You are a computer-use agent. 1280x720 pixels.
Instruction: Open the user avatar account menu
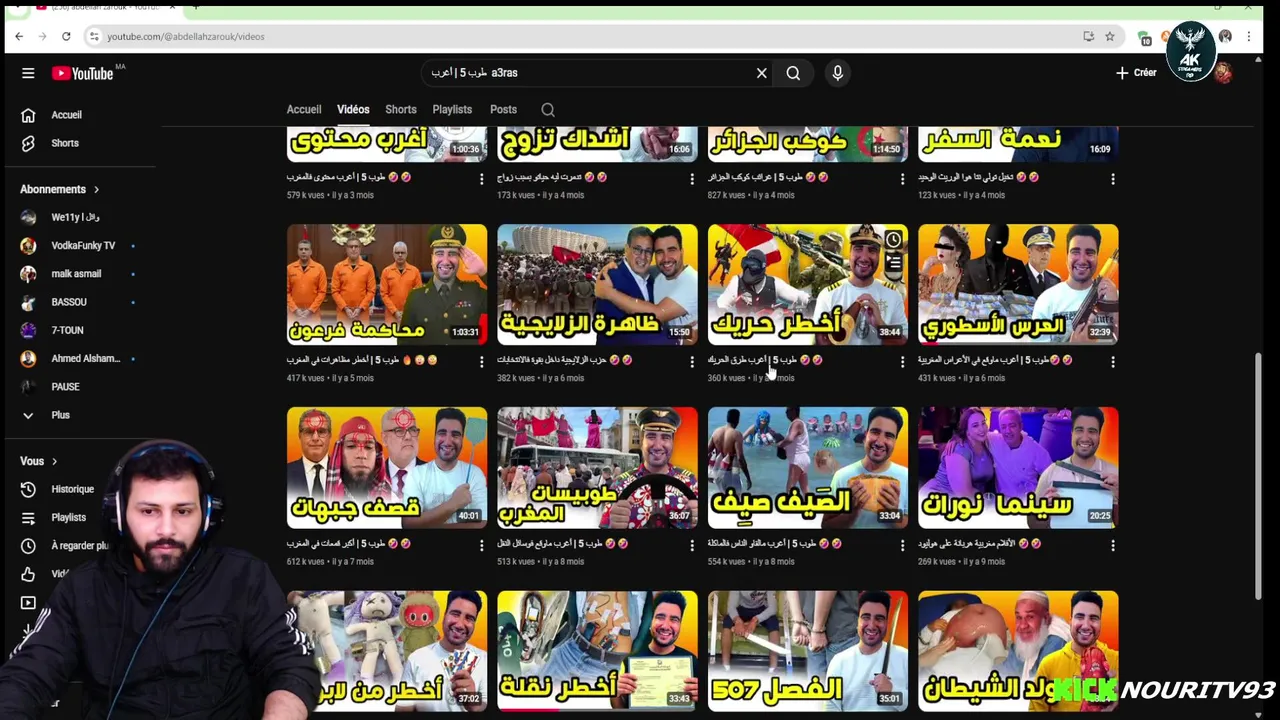click(x=1222, y=73)
